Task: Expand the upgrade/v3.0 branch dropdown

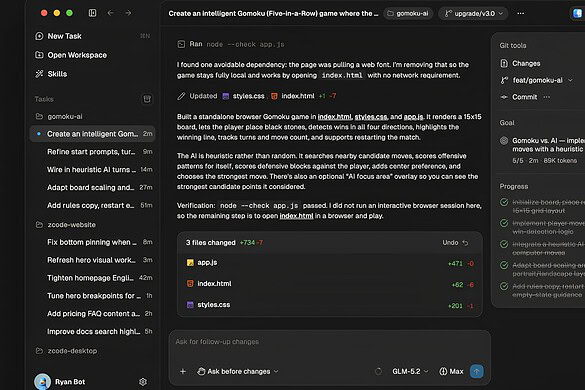Action: 473,13
